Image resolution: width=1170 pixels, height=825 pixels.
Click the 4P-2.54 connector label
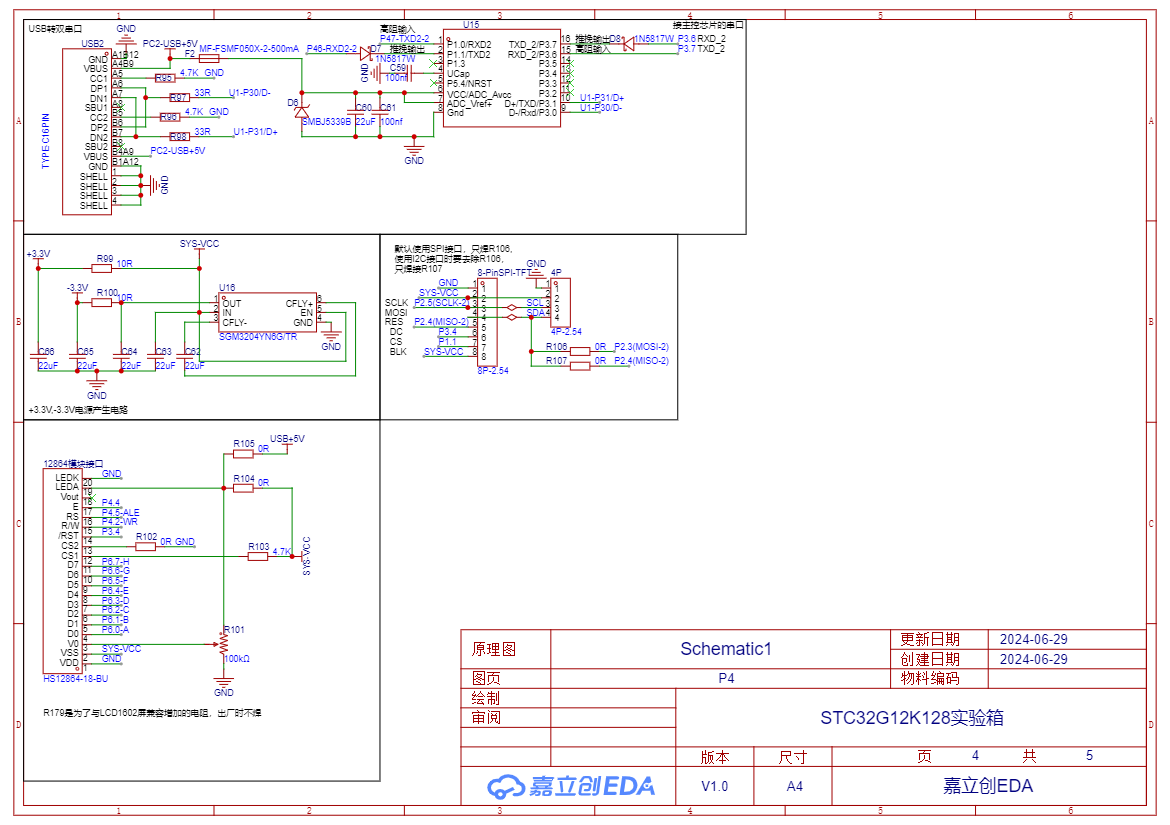point(566,331)
